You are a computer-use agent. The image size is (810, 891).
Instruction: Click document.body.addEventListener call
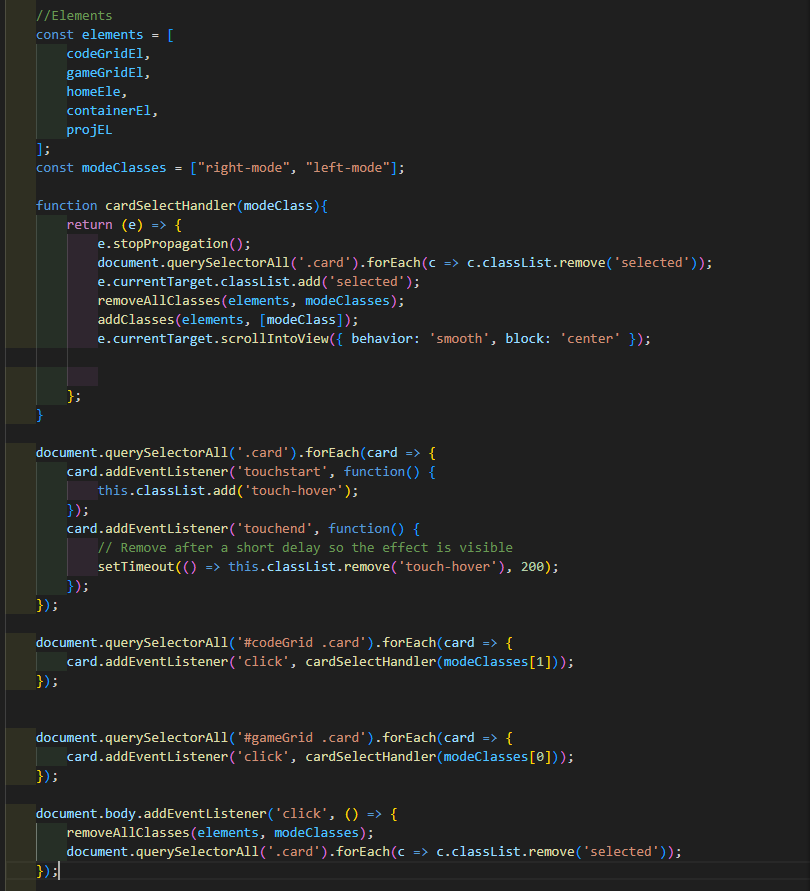217,814
